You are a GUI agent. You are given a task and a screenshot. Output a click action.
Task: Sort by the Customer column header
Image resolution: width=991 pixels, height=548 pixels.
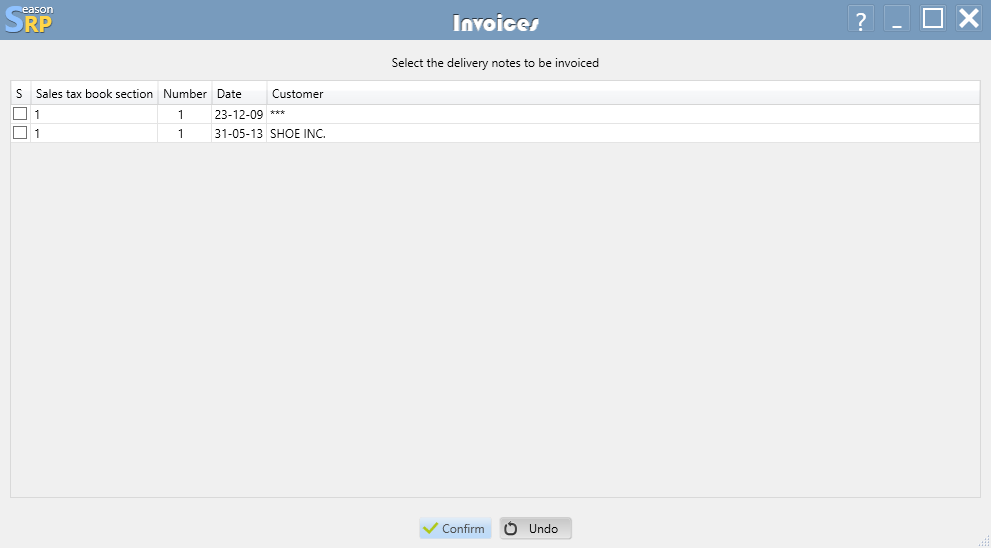tap(623, 94)
